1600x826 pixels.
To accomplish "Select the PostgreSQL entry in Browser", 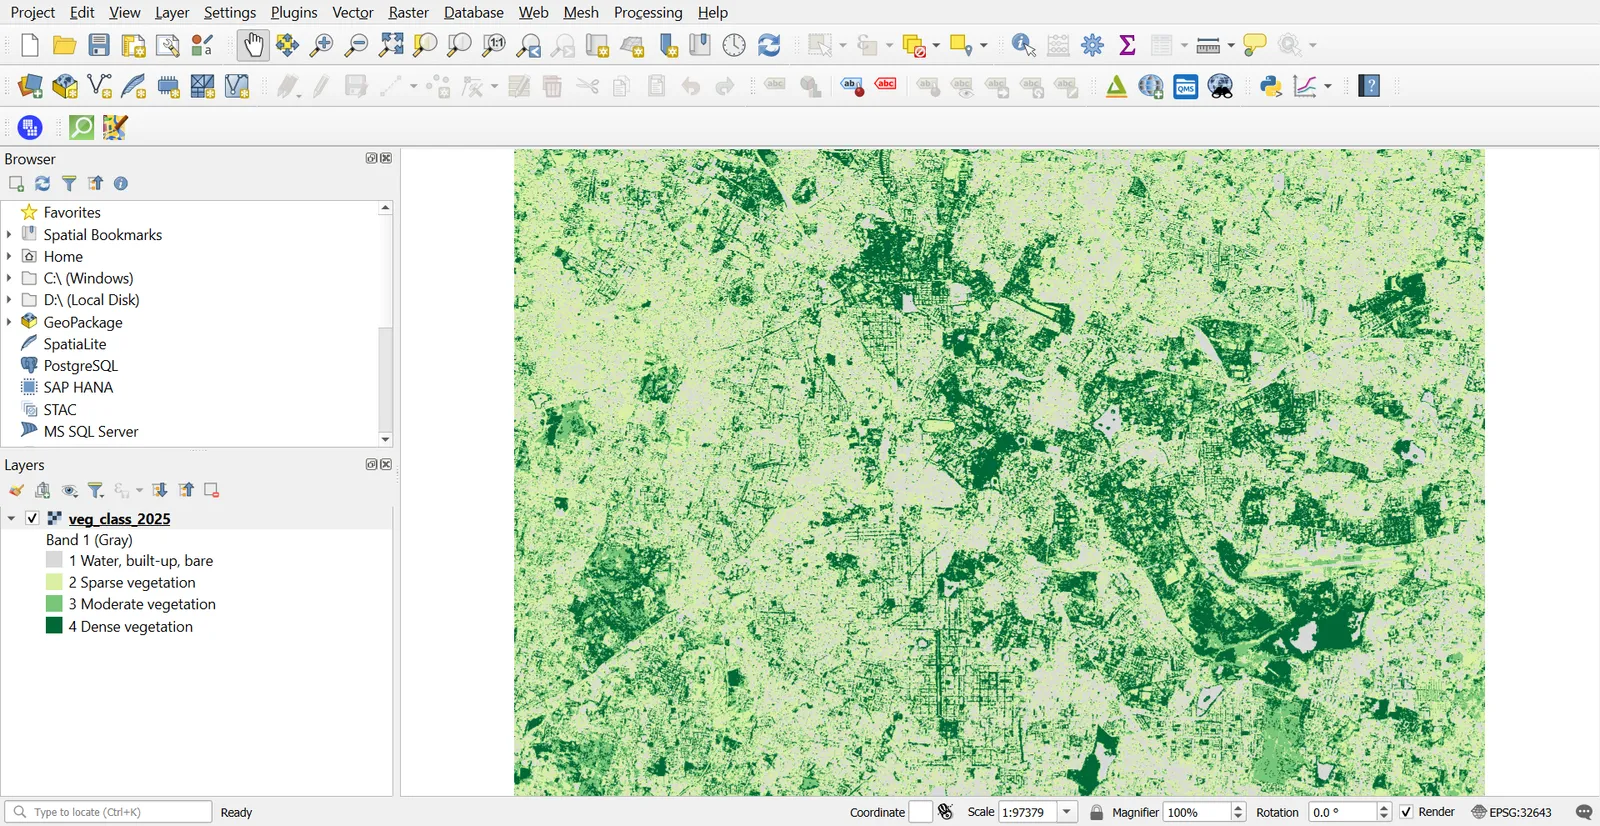I will pyautogui.click(x=81, y=366).
